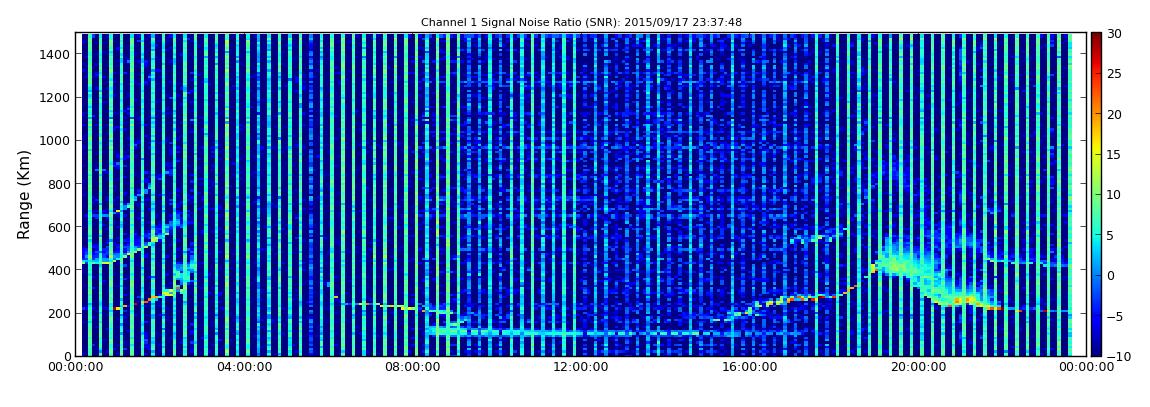Click the colorbar value 30
Screen dimensions: 1150x407
point(1114,34)
